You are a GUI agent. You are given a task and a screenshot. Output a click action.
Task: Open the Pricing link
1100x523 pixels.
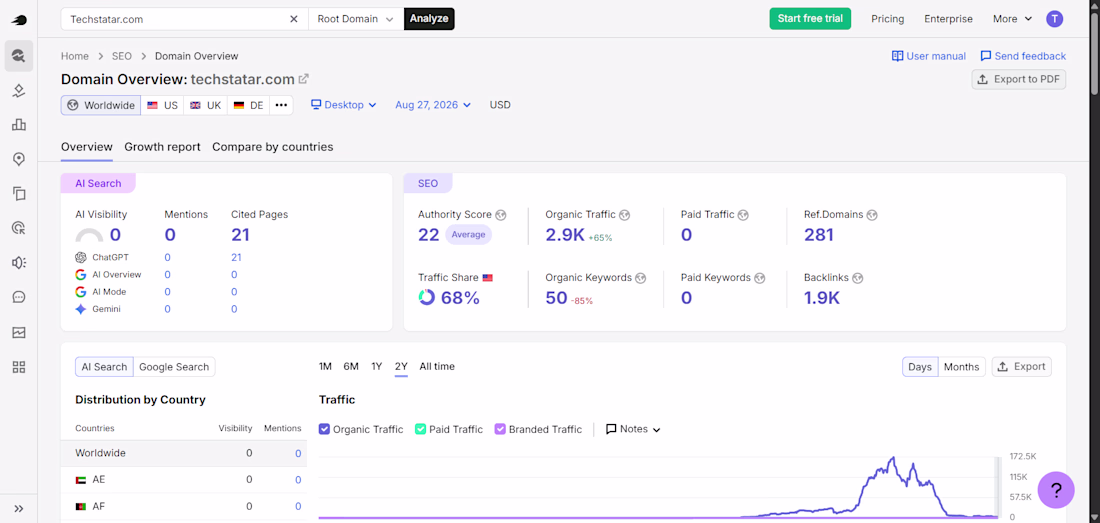tap(887, 19)
